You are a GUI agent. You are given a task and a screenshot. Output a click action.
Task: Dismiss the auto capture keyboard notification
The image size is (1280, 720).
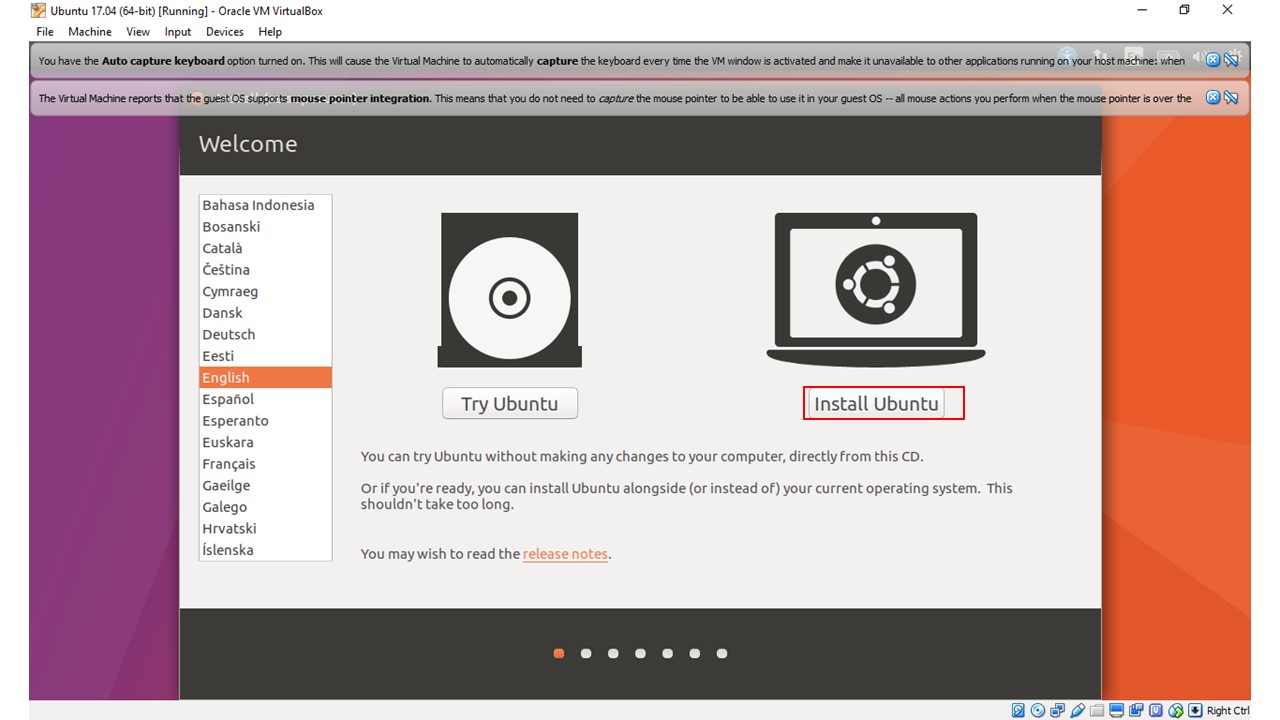click(1213, 60)
